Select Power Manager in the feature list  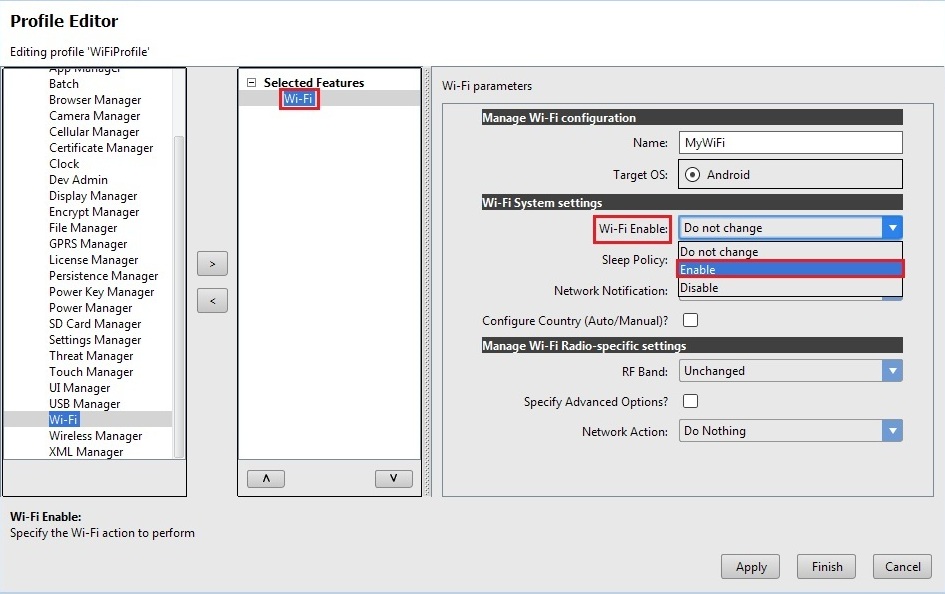pyautogui.click(x=91, y=308)
